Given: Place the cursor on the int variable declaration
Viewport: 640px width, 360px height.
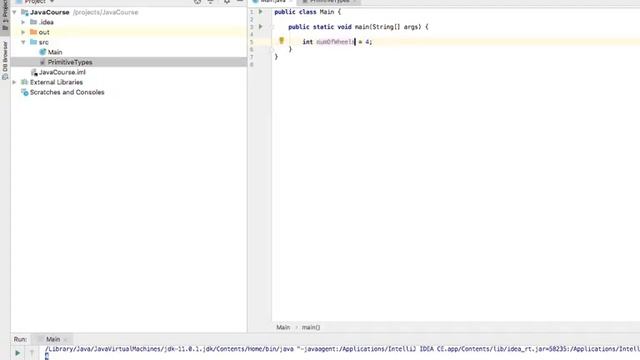Looking at the screenshot, I should 337,42.
